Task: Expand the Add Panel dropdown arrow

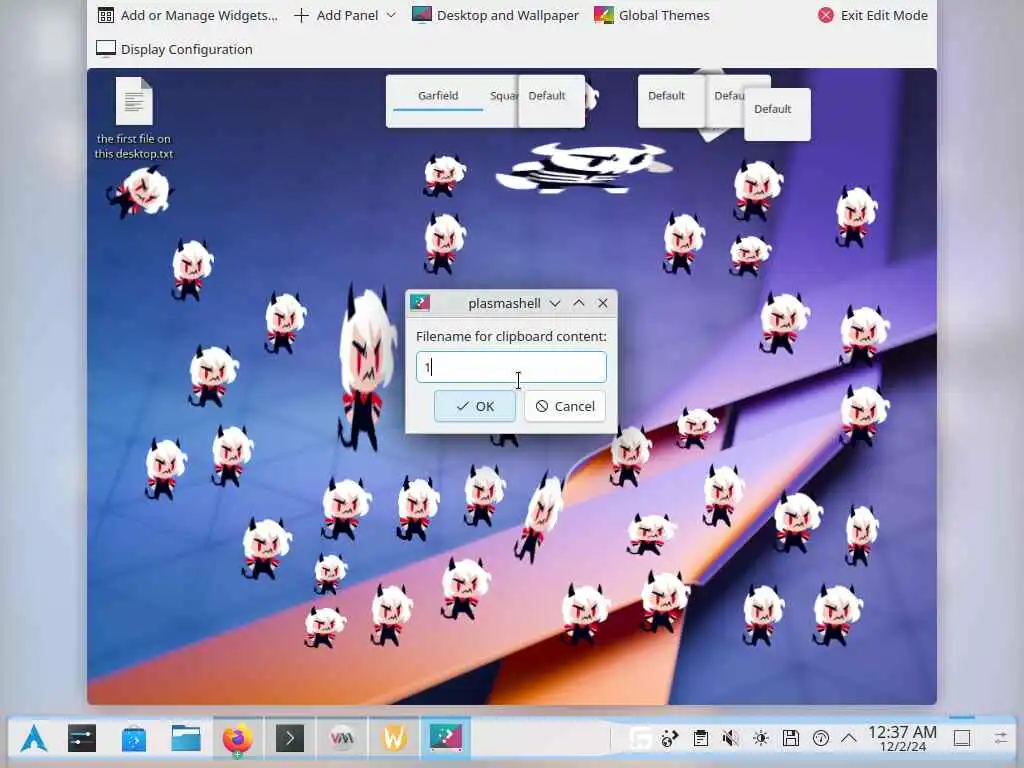Action: [391, 15]
